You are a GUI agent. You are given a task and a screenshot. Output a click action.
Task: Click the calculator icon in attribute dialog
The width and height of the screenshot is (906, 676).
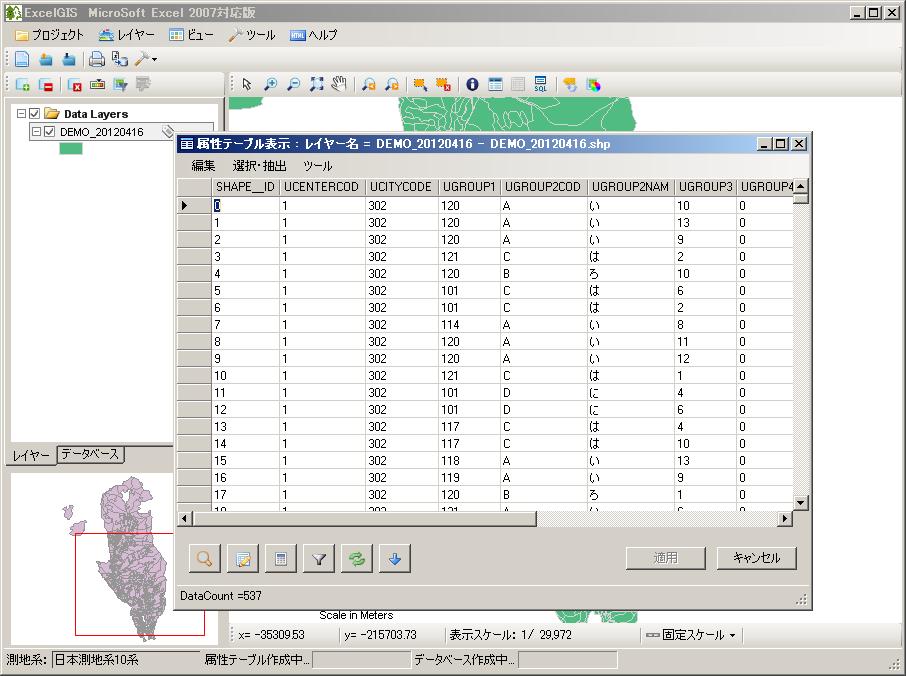(281, 558)
